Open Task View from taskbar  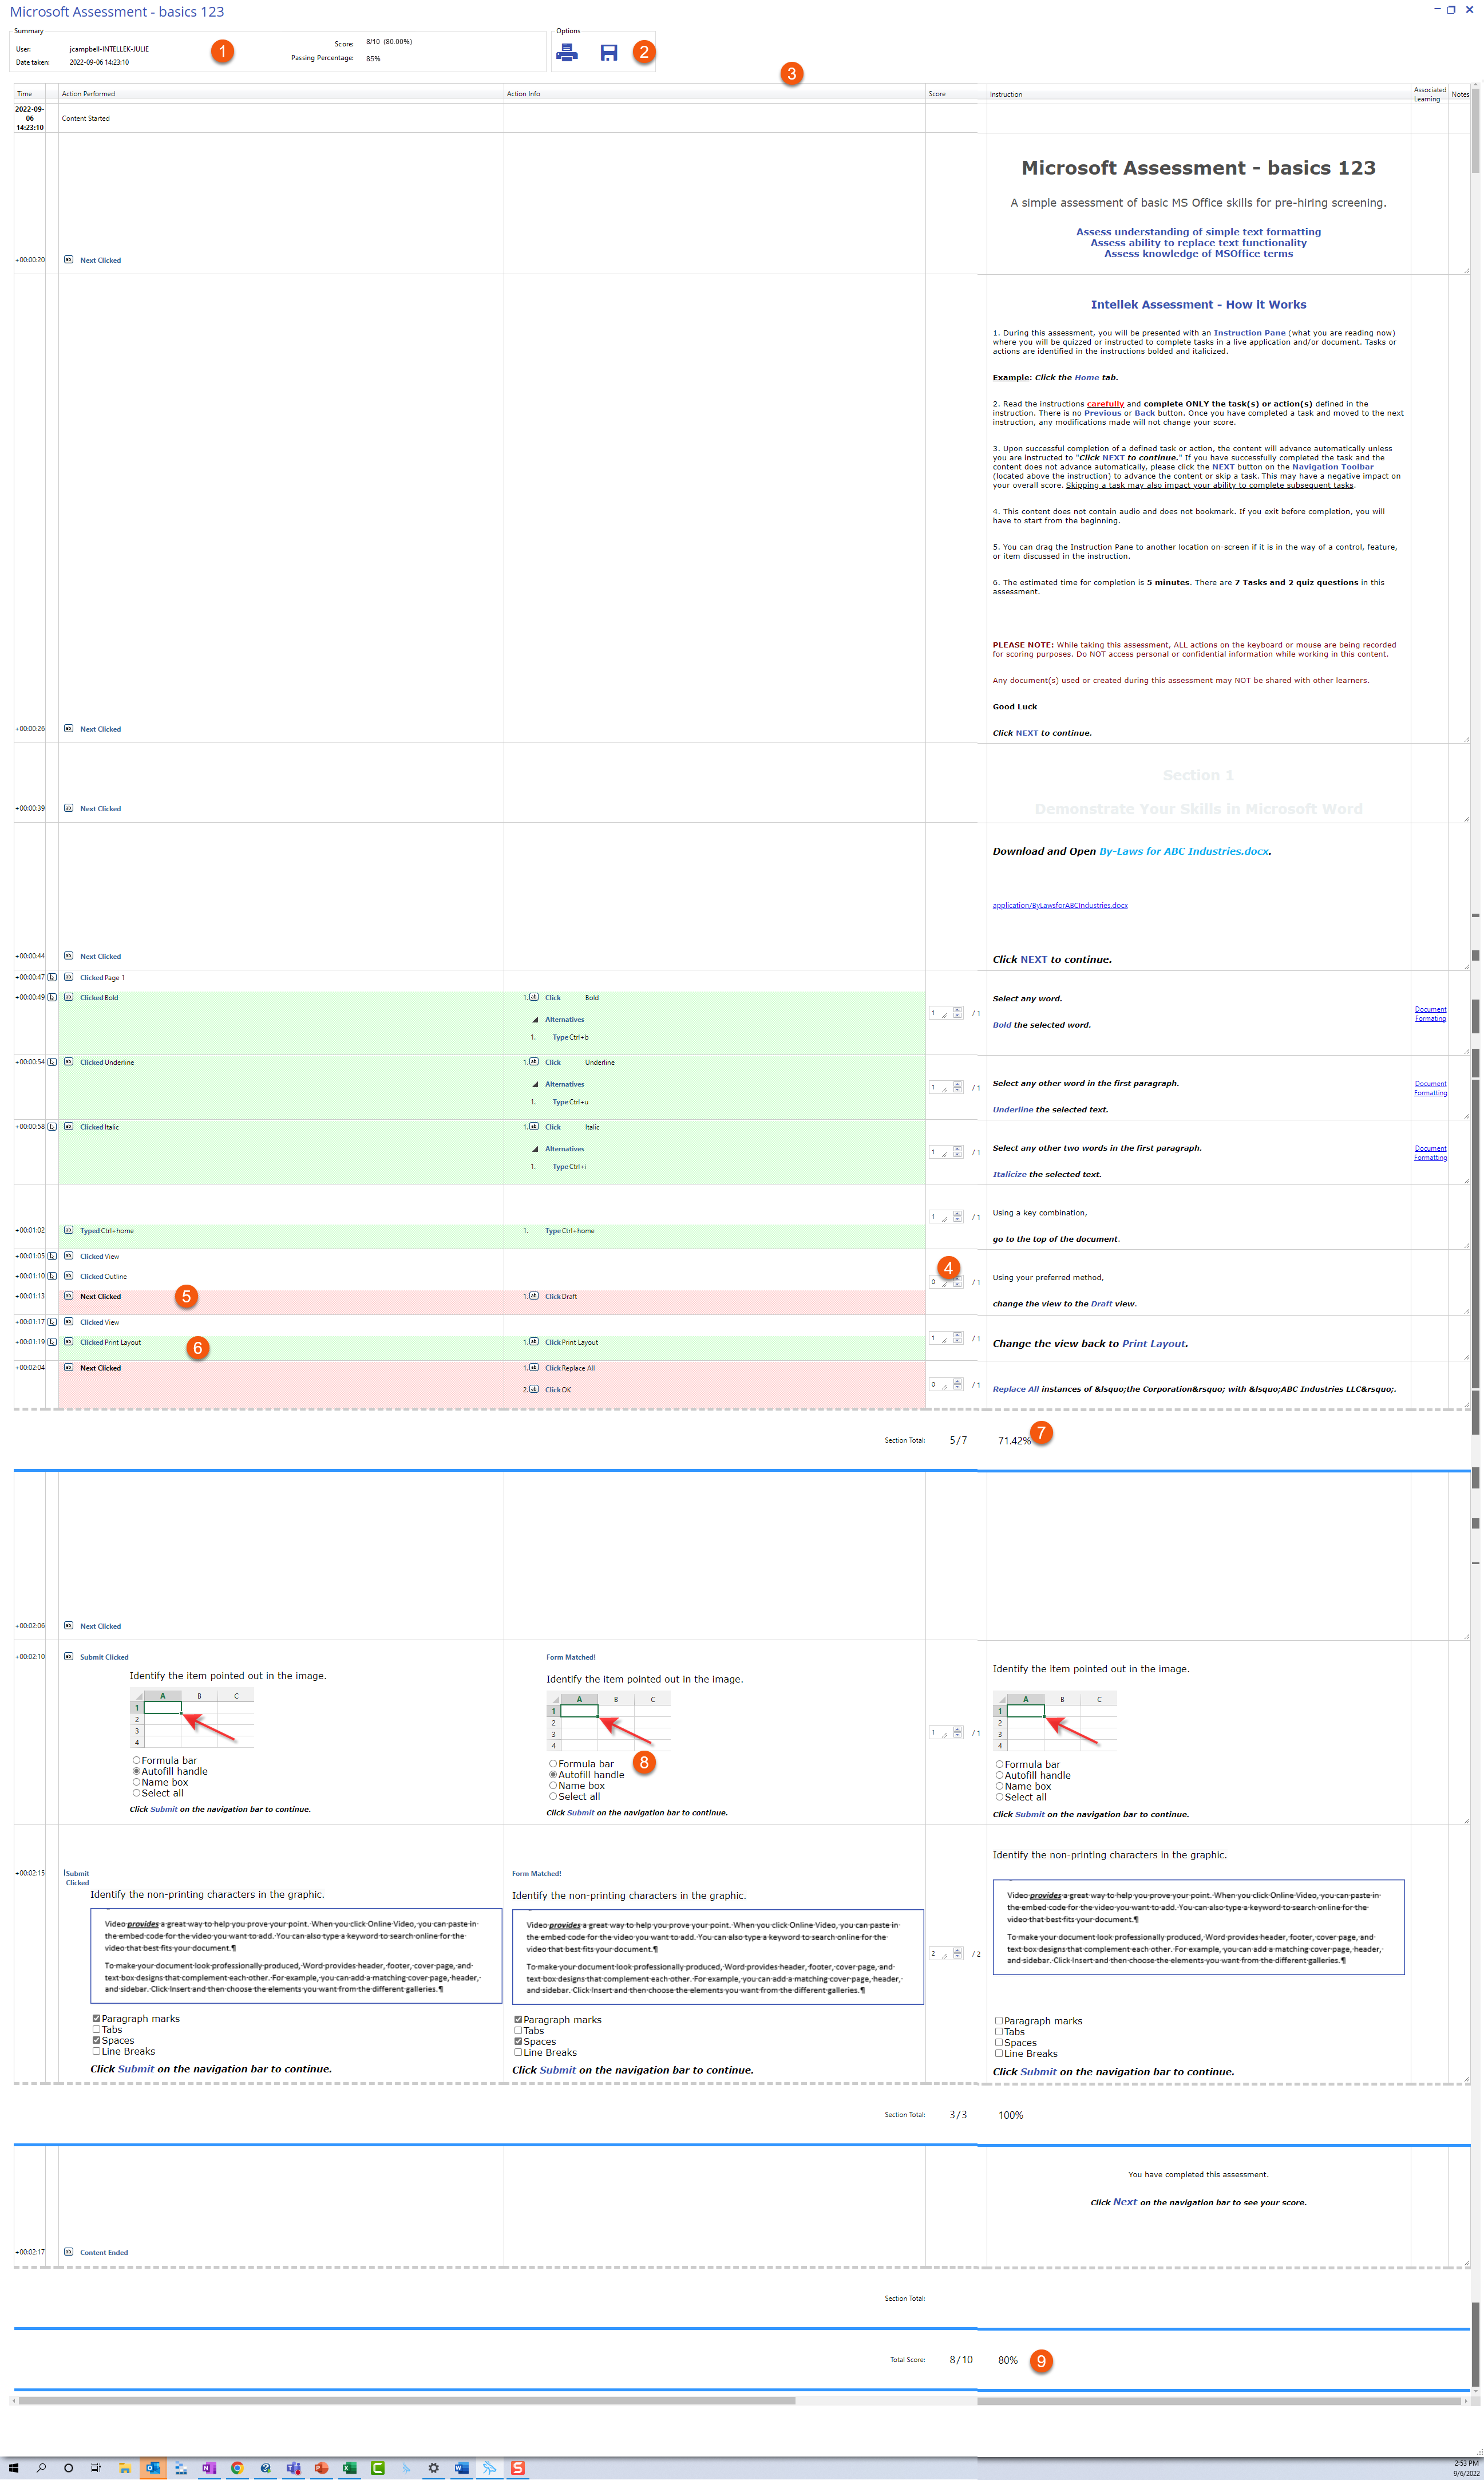point(96,2468)
